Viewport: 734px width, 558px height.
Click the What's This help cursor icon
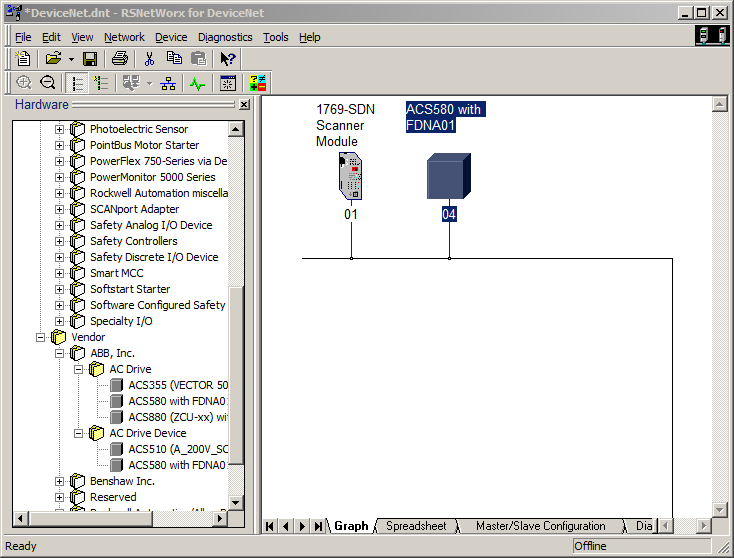228,59
